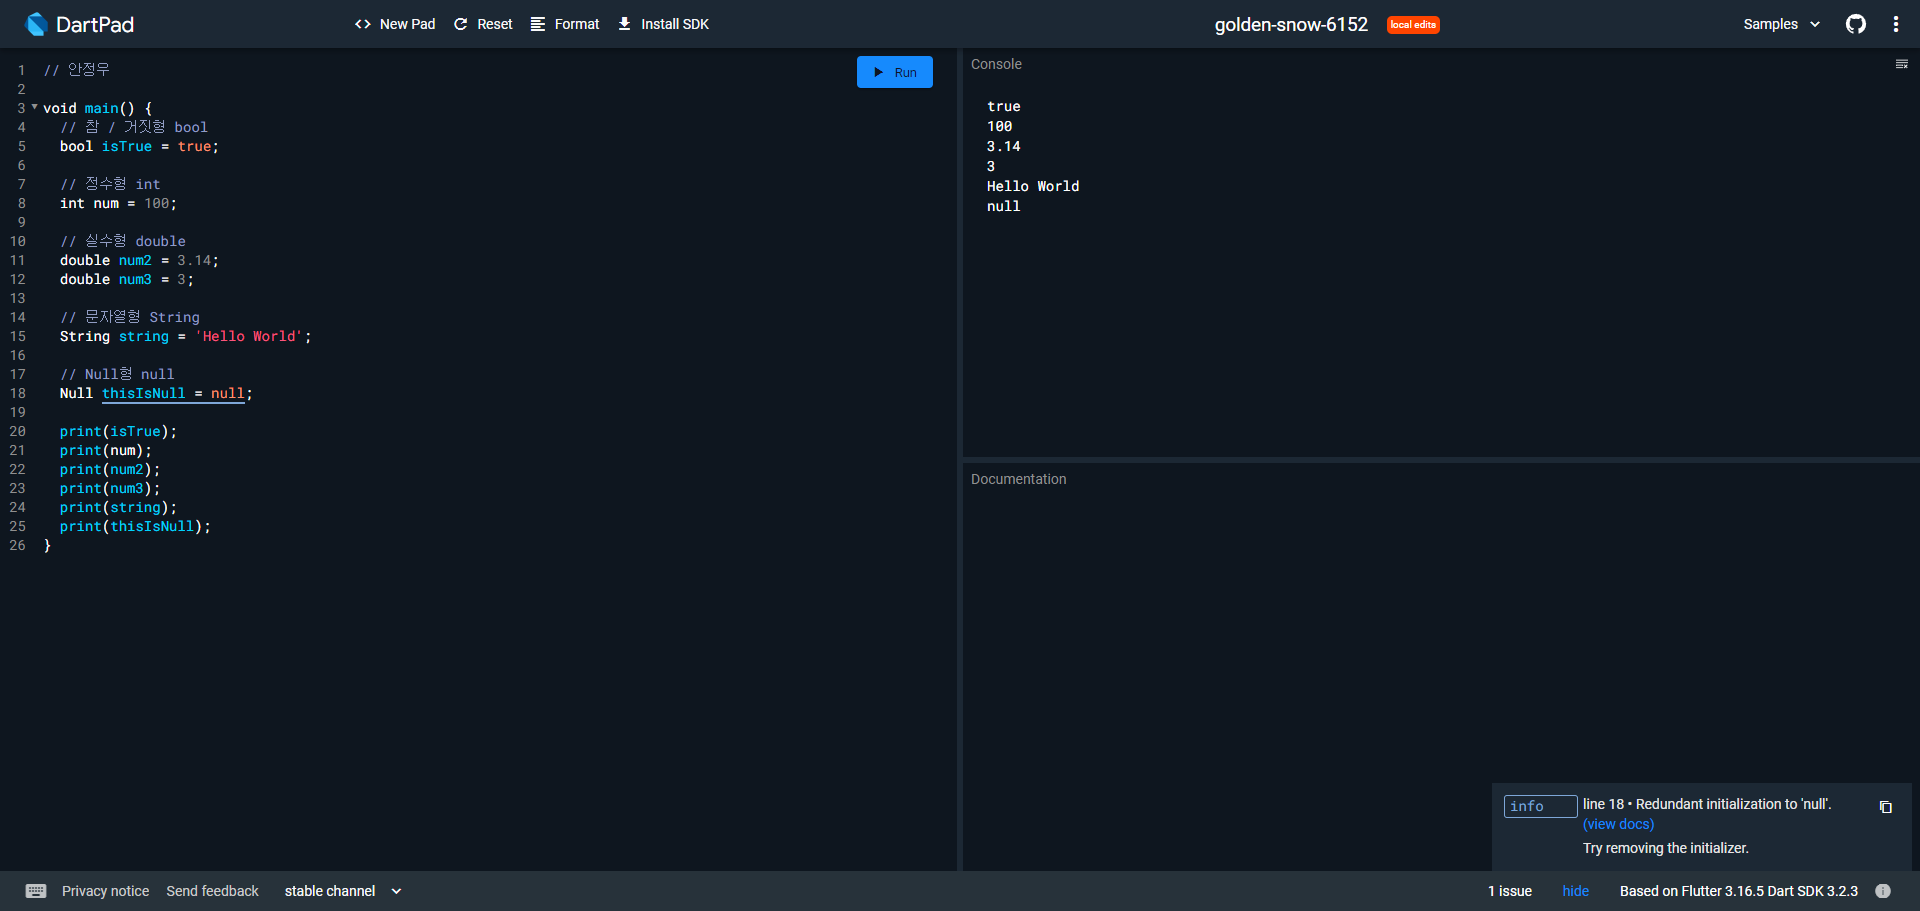This screenshot has width=1920, height=911.
Task: Click the info label on the issue
Action: (1540, 806)
